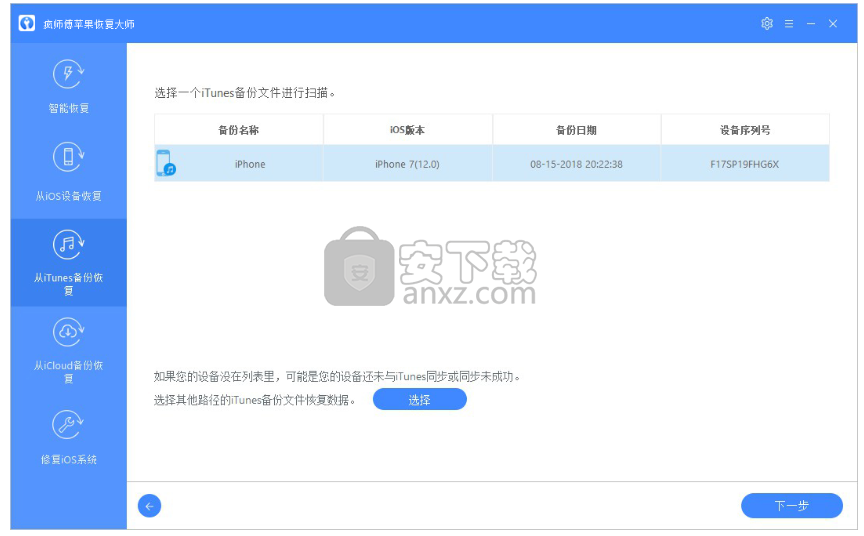Select the iTunes backup music note icon
The image size is (864, 536).
(x=68, y=245)
